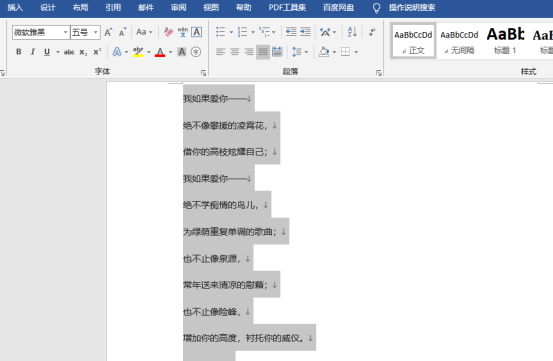Apply the 标题 1 style
The height and width of the screenshot is (361, 553).
[505, 41]
